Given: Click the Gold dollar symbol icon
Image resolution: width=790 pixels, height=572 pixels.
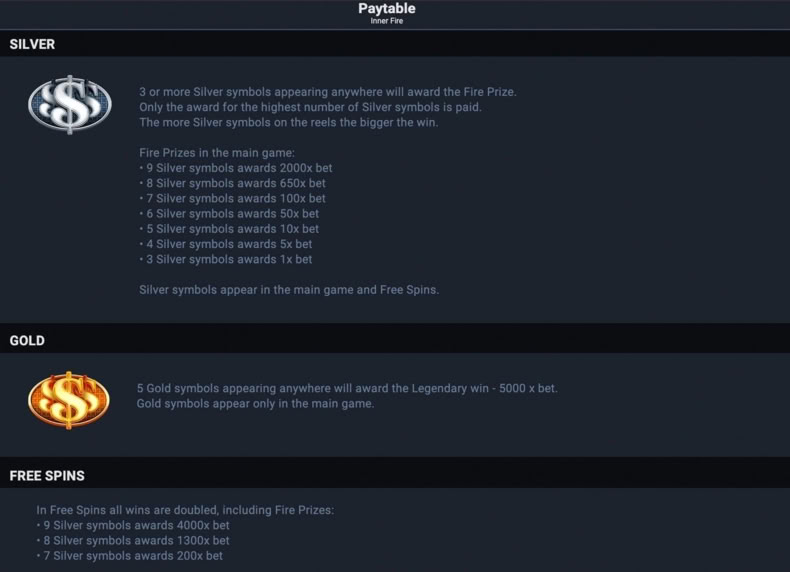Looking at the screenshot, I should (x=69, y=400).
